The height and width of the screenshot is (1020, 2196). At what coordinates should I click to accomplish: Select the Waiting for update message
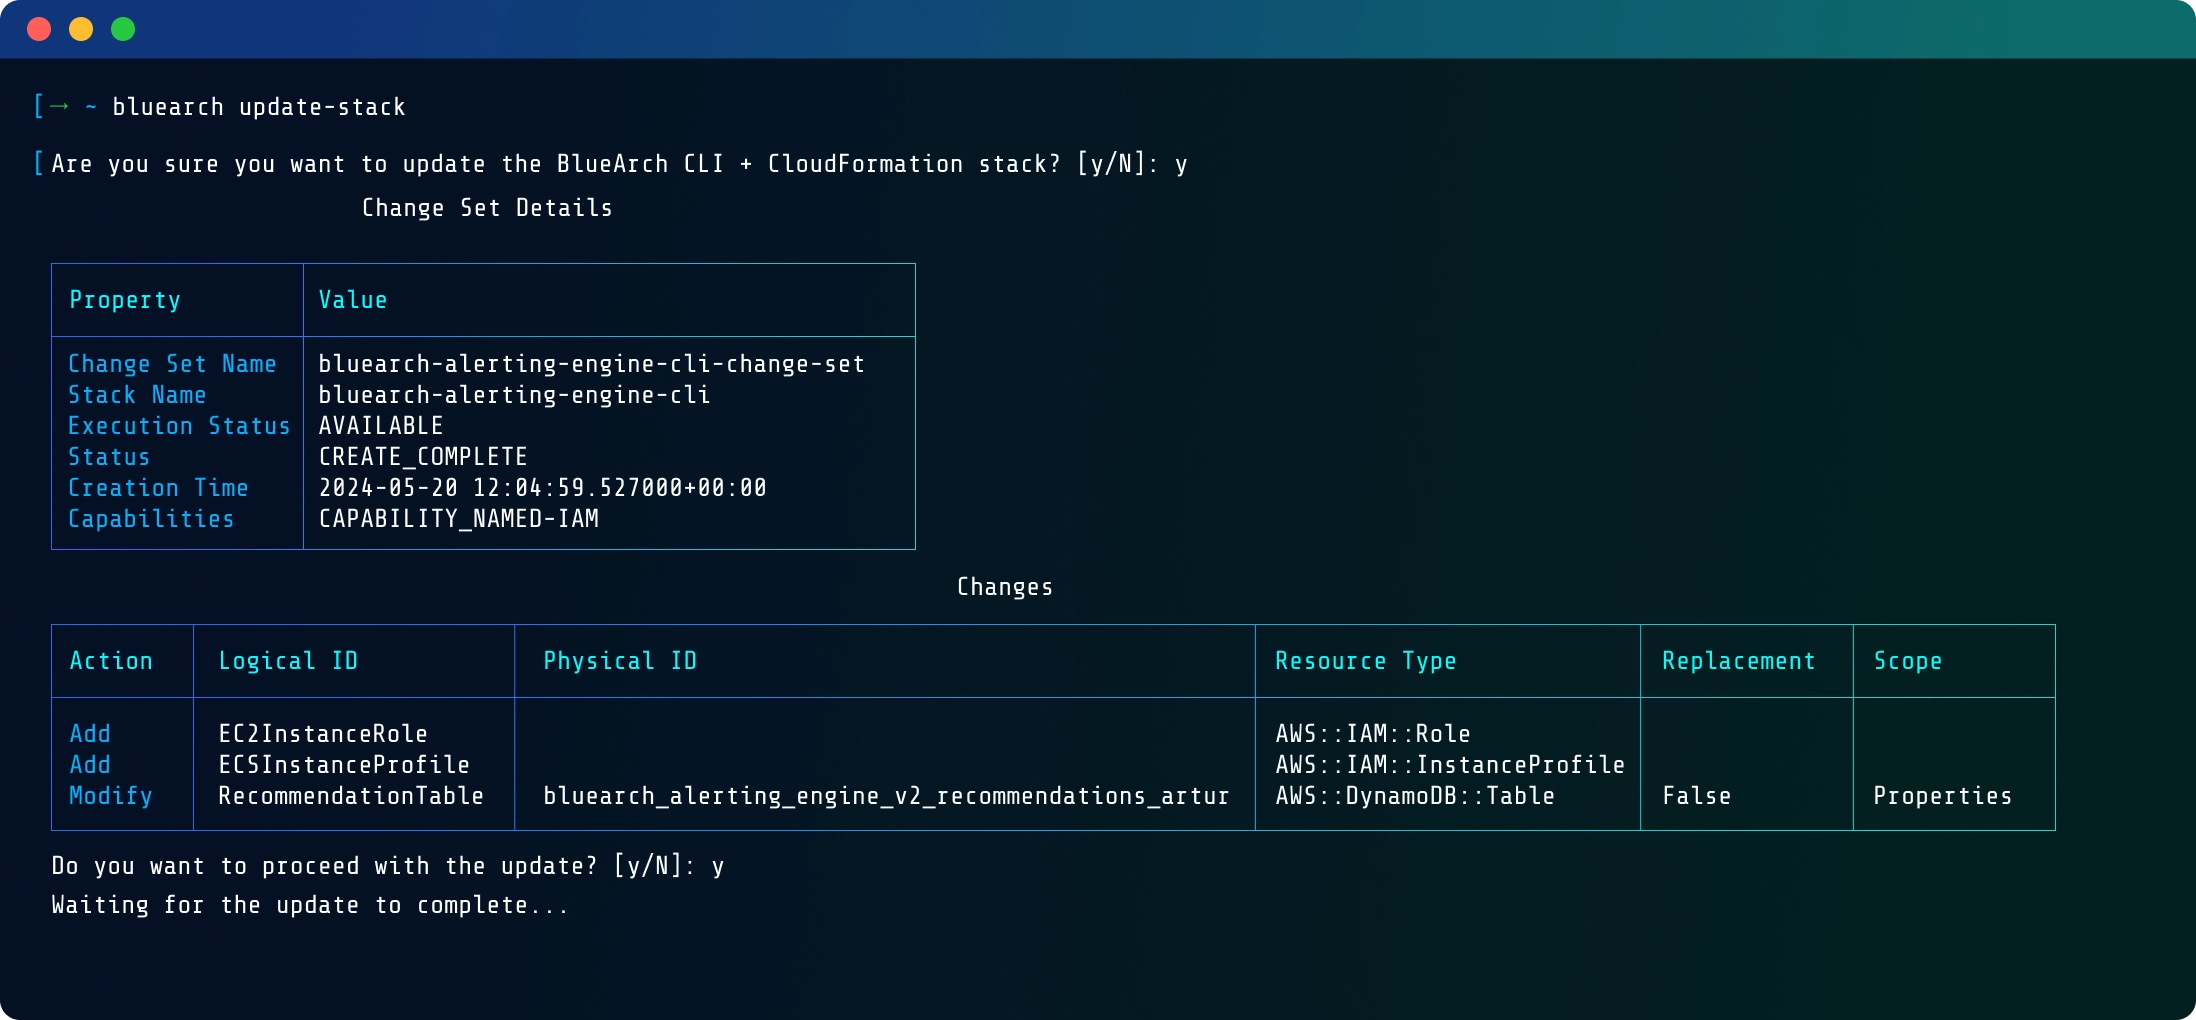click(x=310, y=905)
